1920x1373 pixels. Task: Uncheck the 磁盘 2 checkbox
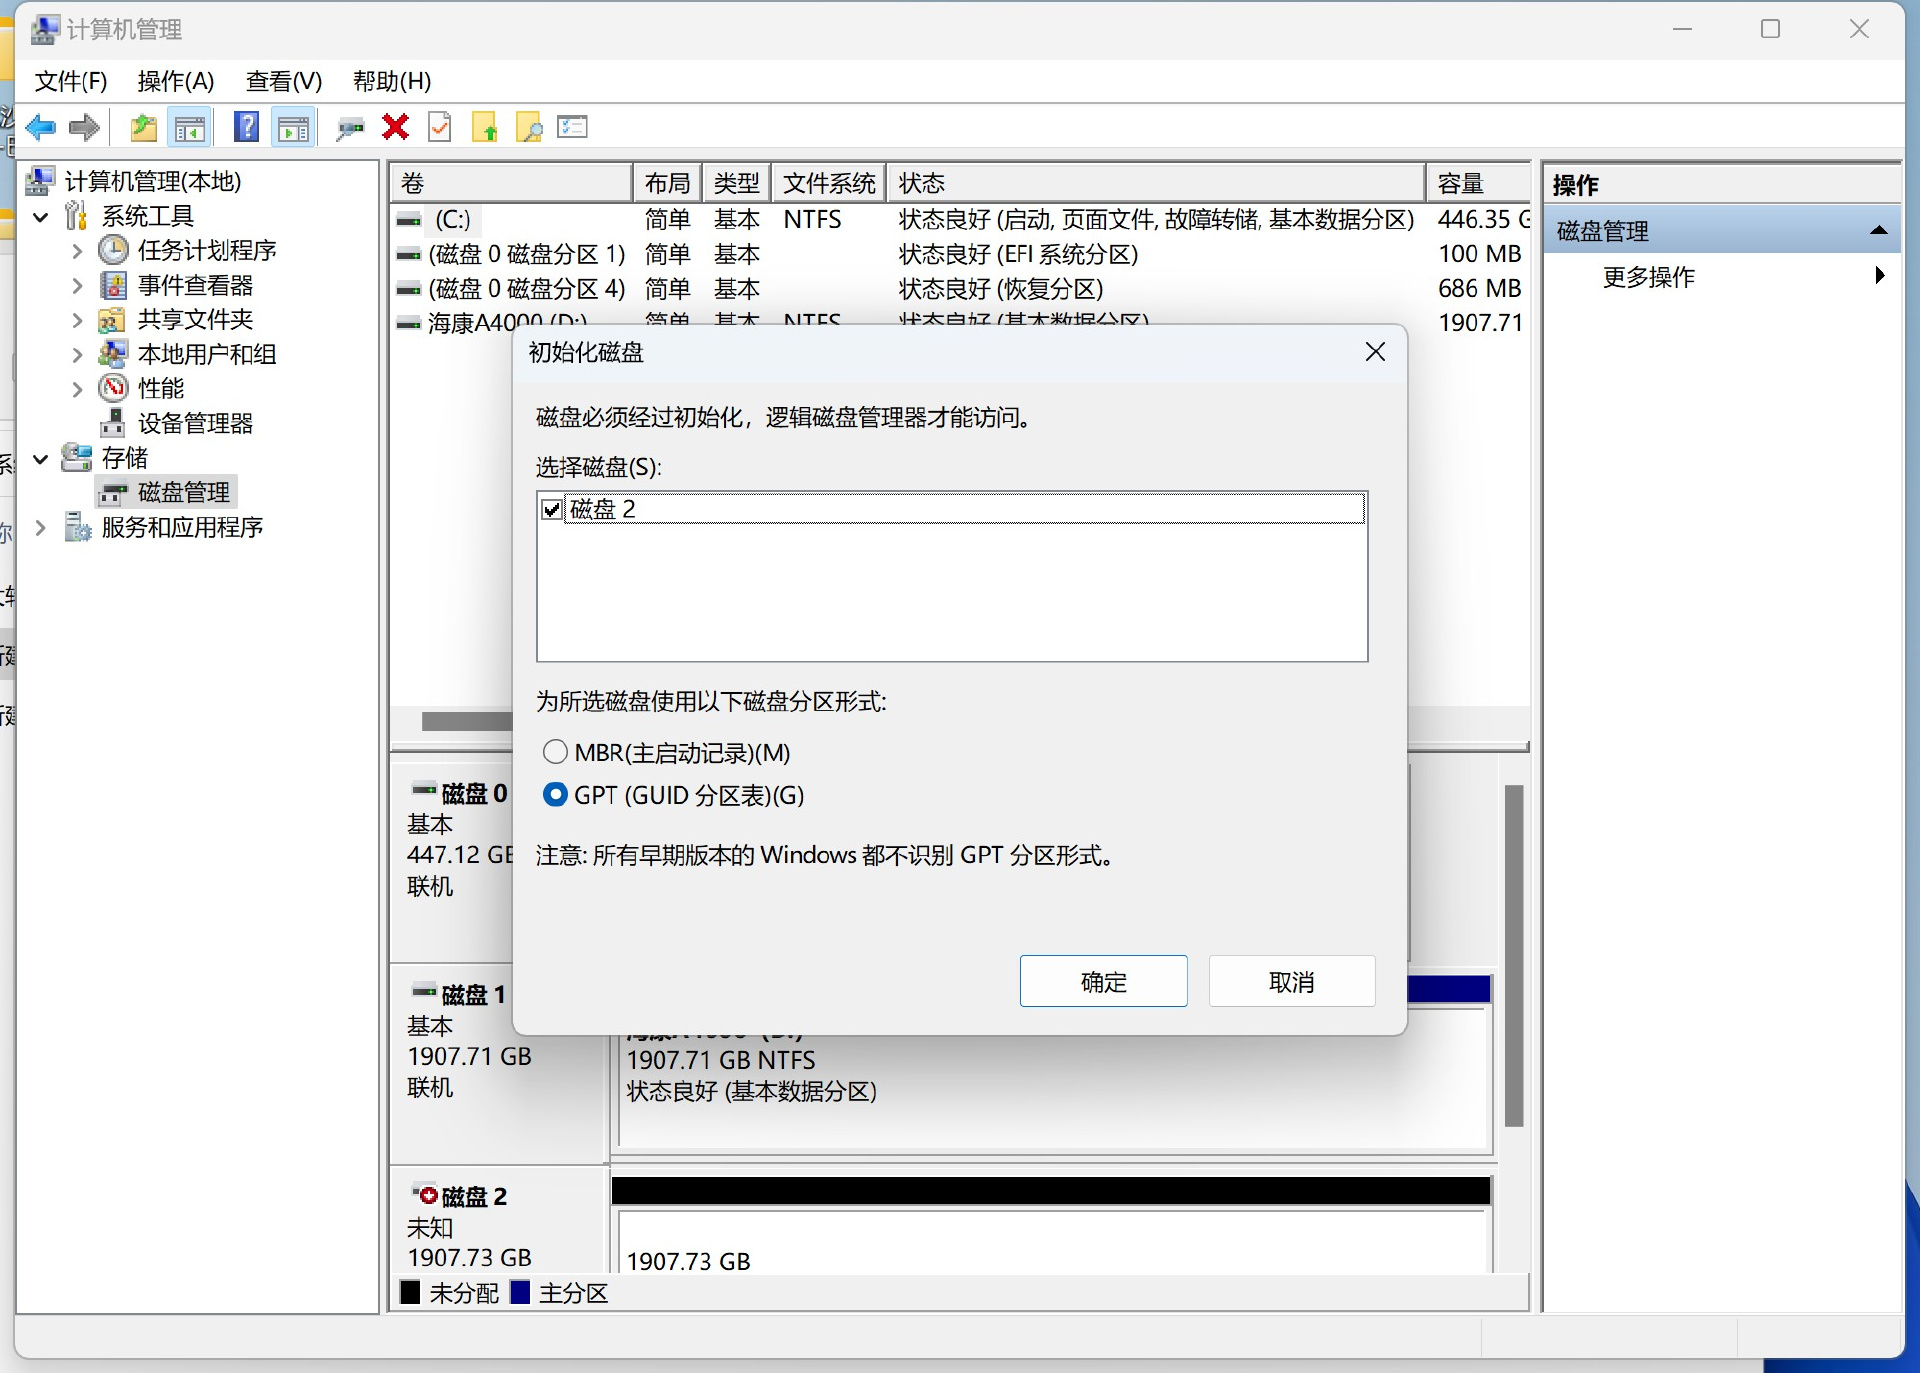pyautogui.click(x=552, y=509)
